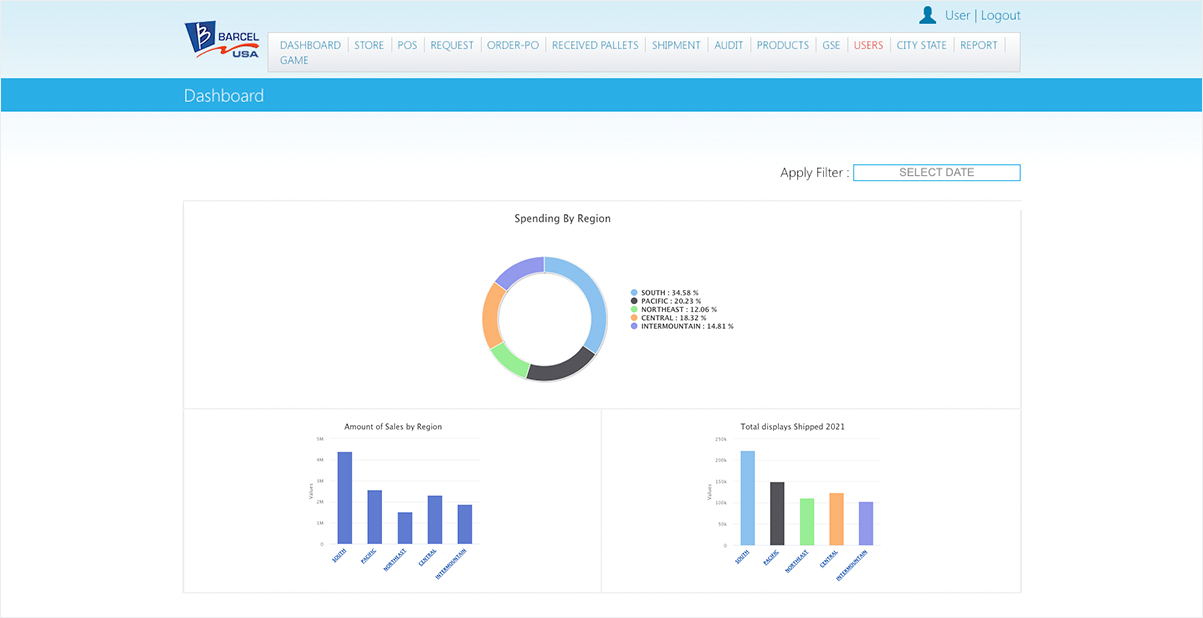Click the "Amount of Sales by Region" title
This screenshot has width=1203, height=618.
[x=393, y=427]
